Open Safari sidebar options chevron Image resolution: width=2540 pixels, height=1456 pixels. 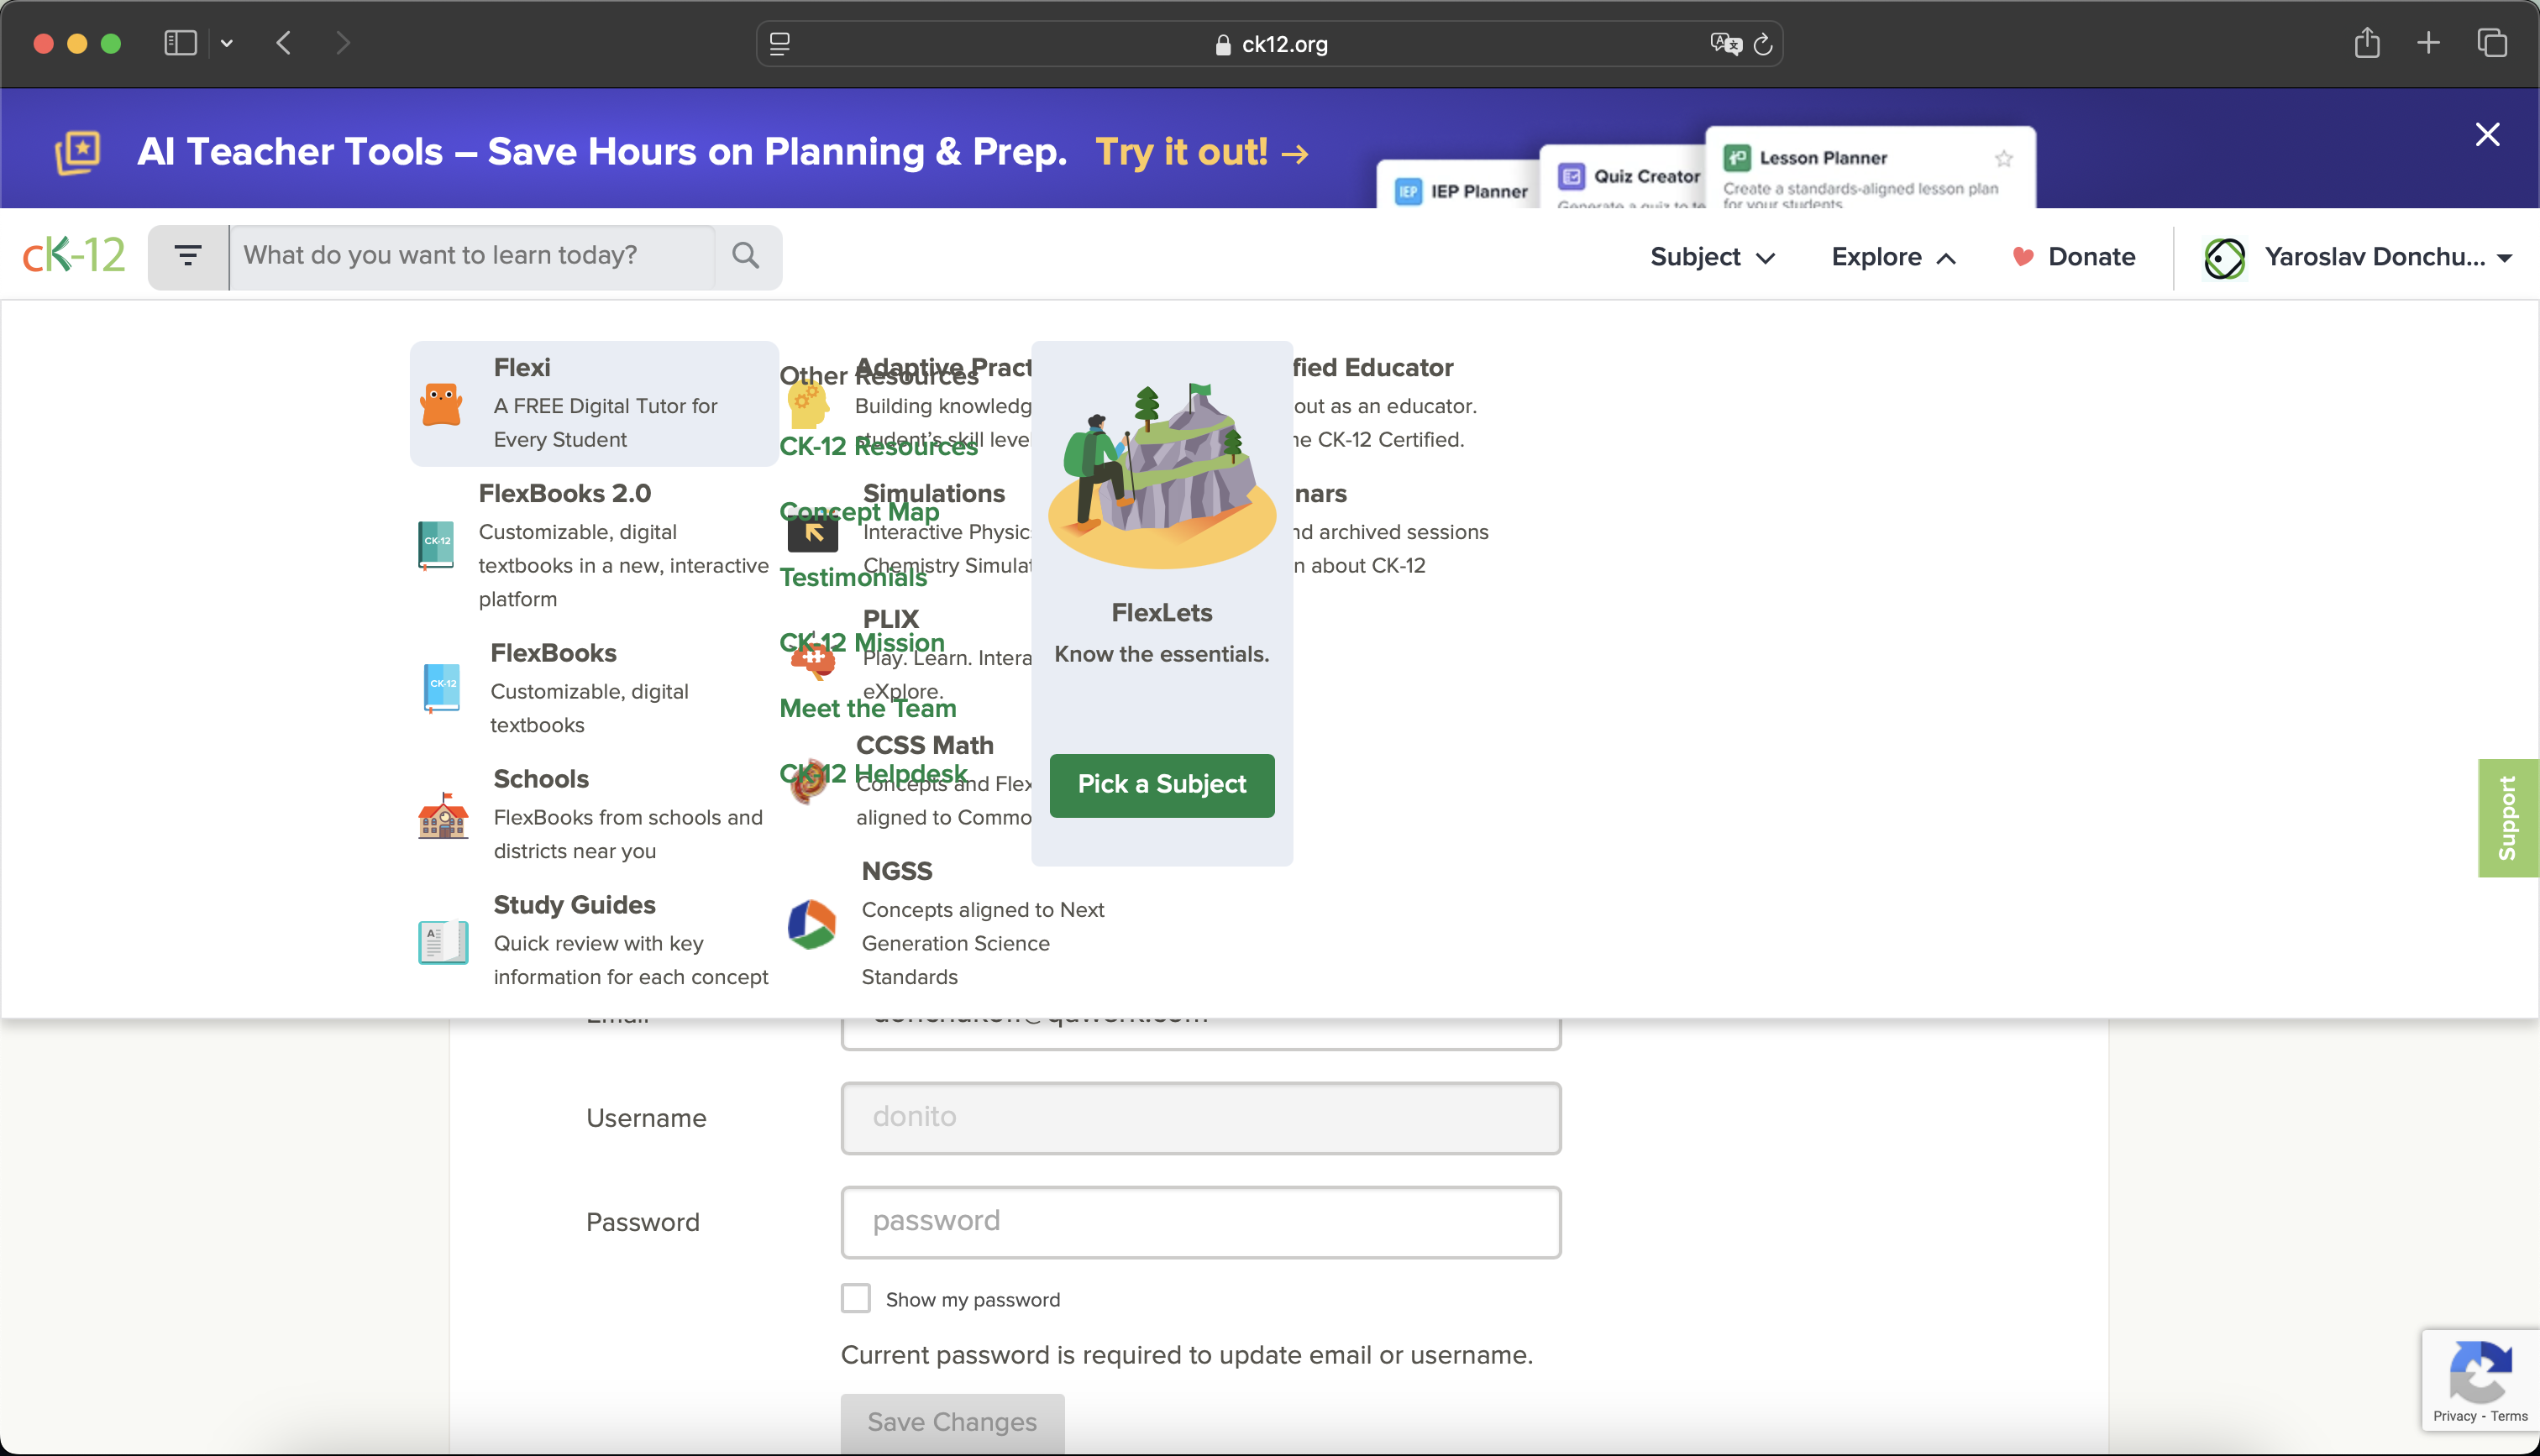(227, 43)
